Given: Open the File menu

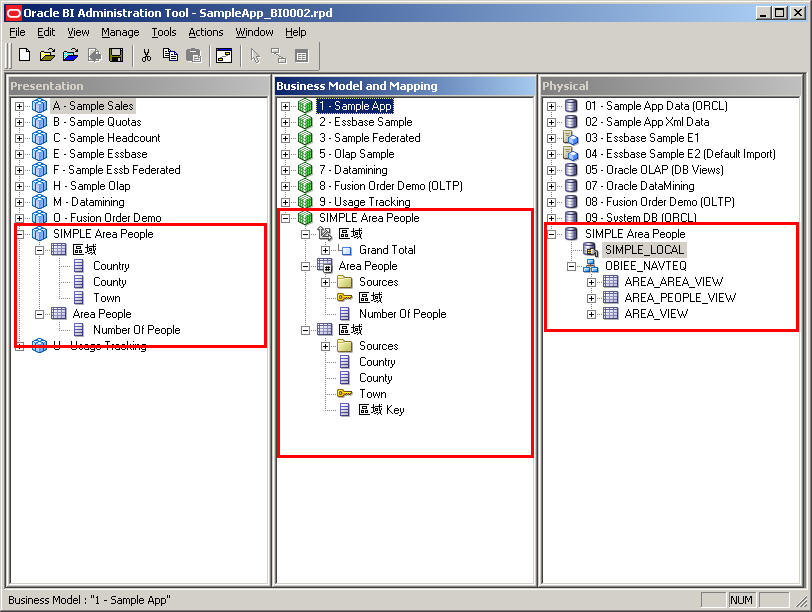Looking at the screenshot, I should pyautogui.click(x=17, y=32).
